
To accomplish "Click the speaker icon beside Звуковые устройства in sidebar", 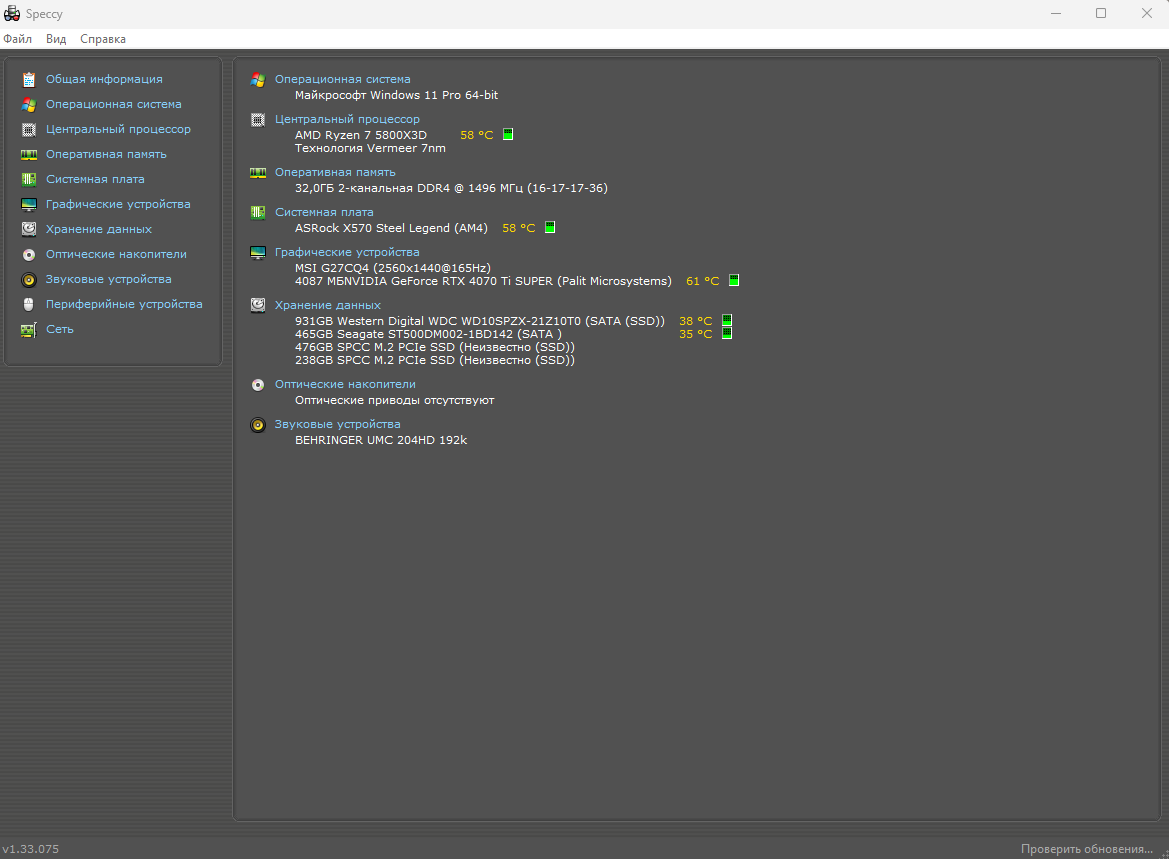I will pyautogui.click(x=29, y=280).
